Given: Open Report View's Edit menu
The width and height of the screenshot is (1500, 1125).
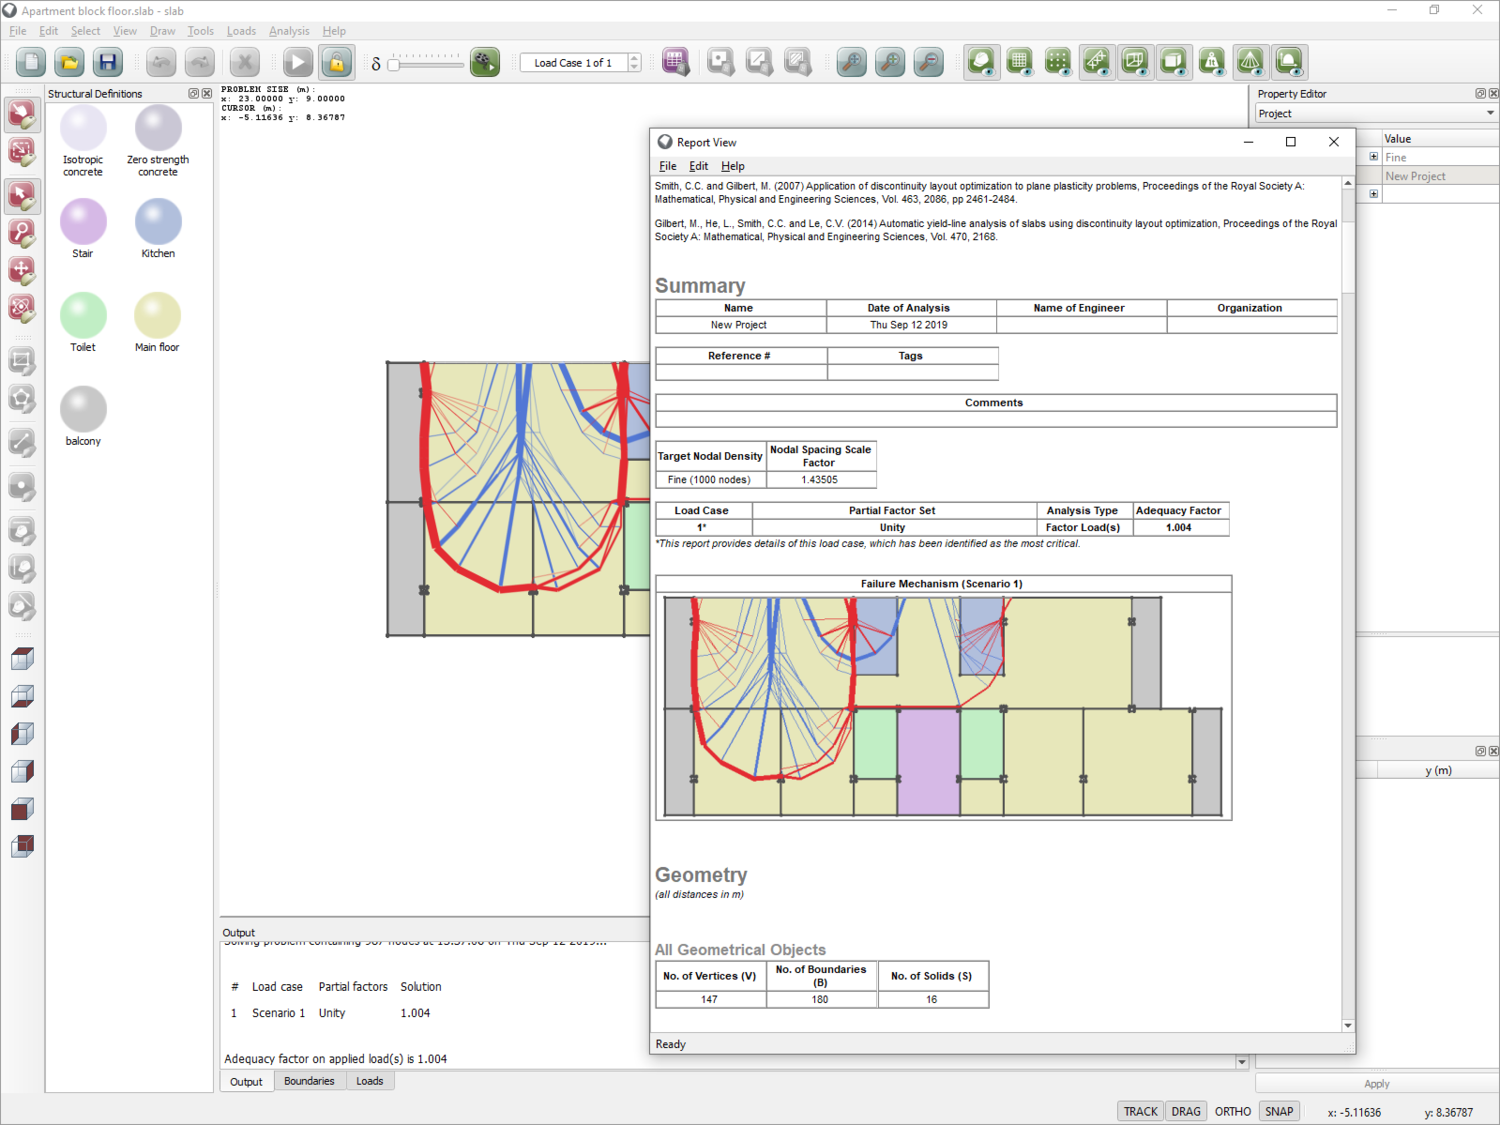Looking at the screenshot, I should 698,166.
